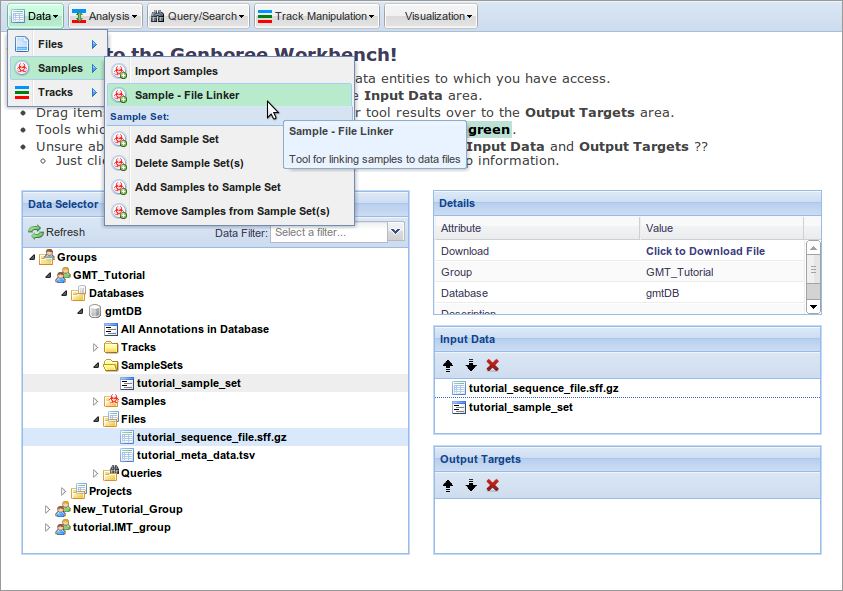Open the Data Filter dropdown arrow
Viewport: 843px width, 591px height.
pos(396,232)
